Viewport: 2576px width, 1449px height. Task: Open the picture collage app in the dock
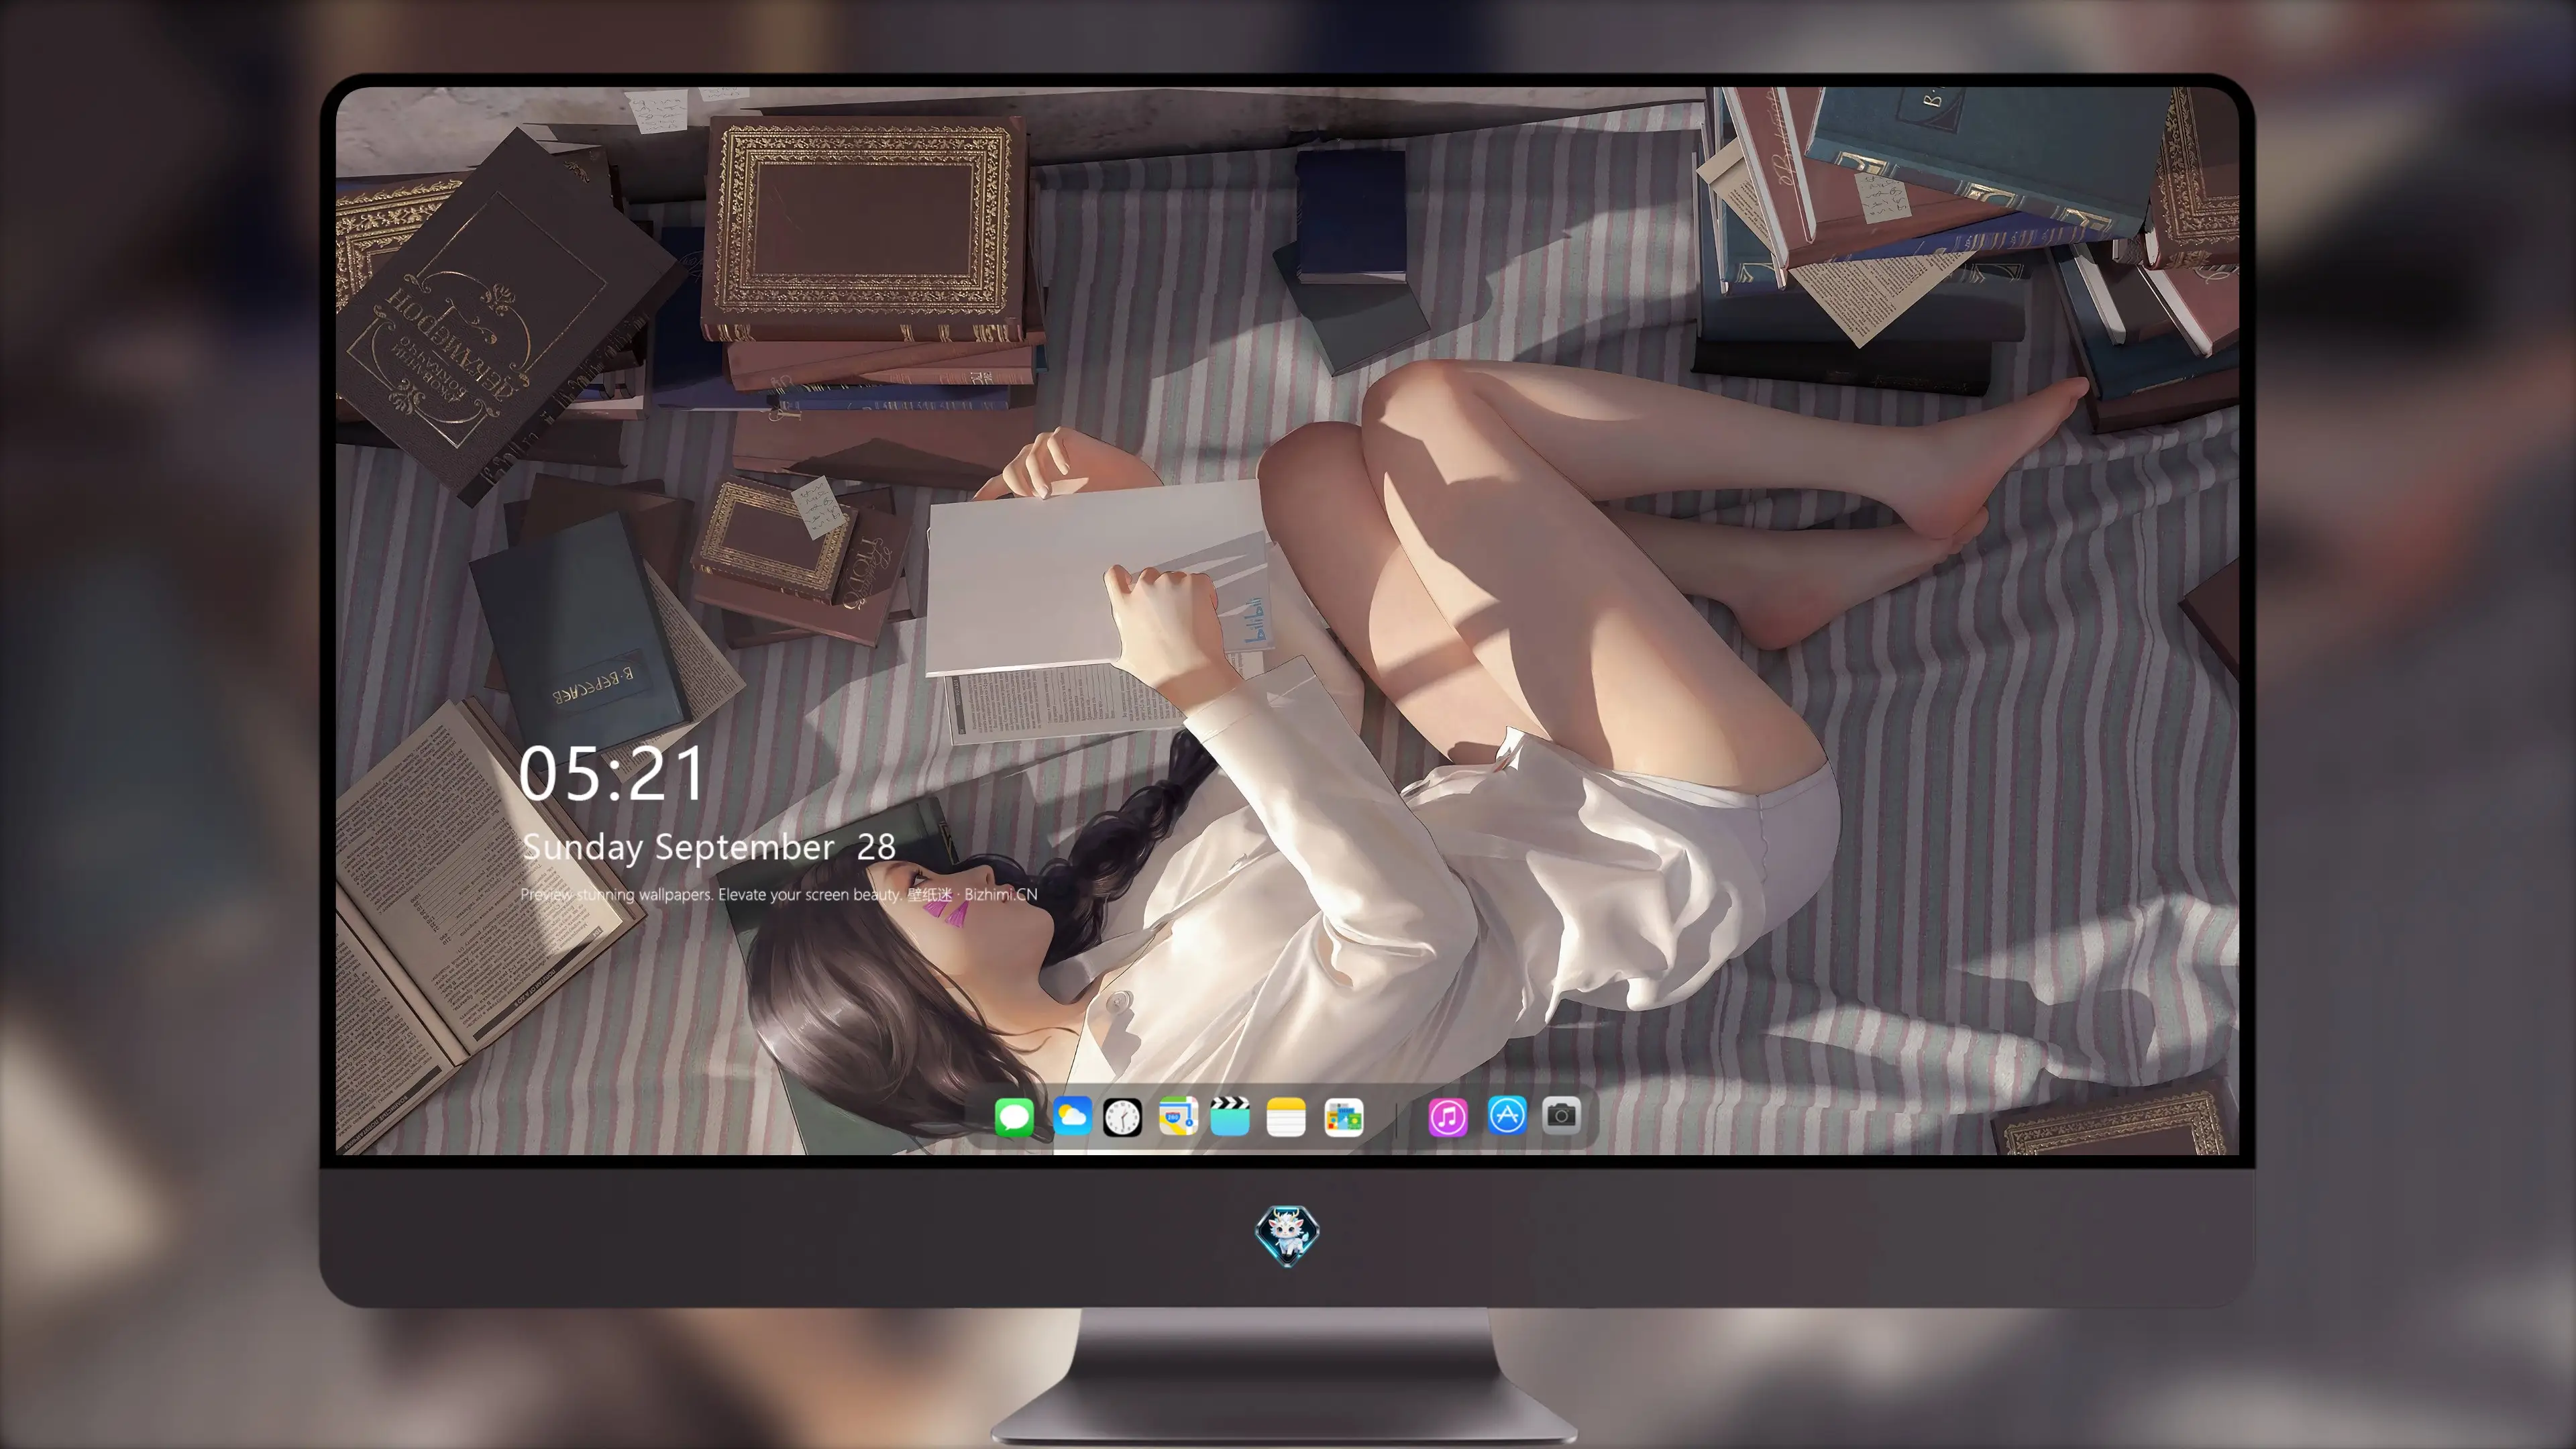(1343, 1117)
